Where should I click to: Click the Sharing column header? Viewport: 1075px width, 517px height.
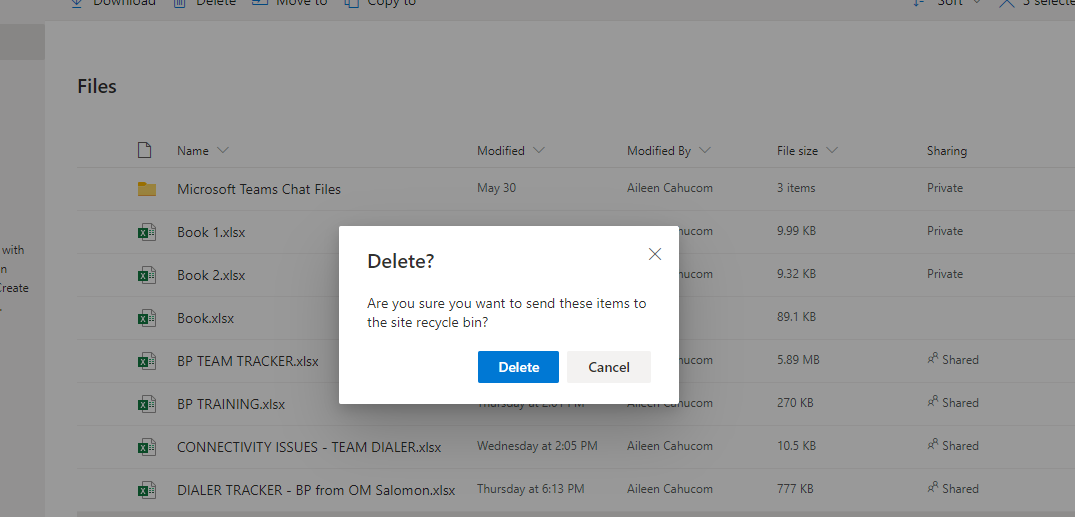pos(947,151)
